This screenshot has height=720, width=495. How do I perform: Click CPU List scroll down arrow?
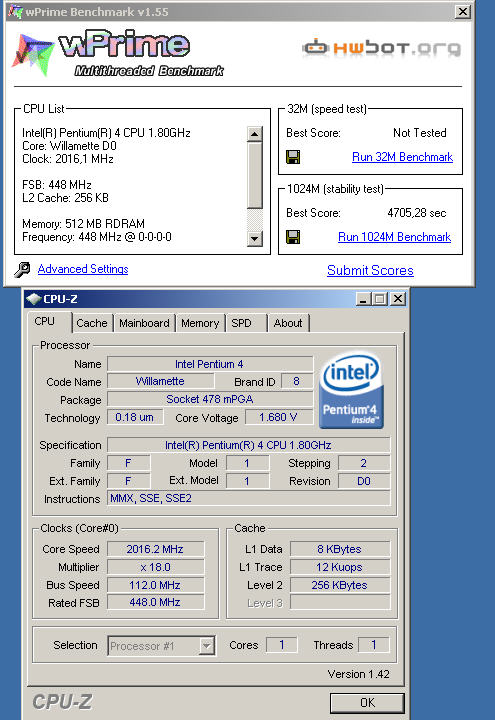coord(254,239)
